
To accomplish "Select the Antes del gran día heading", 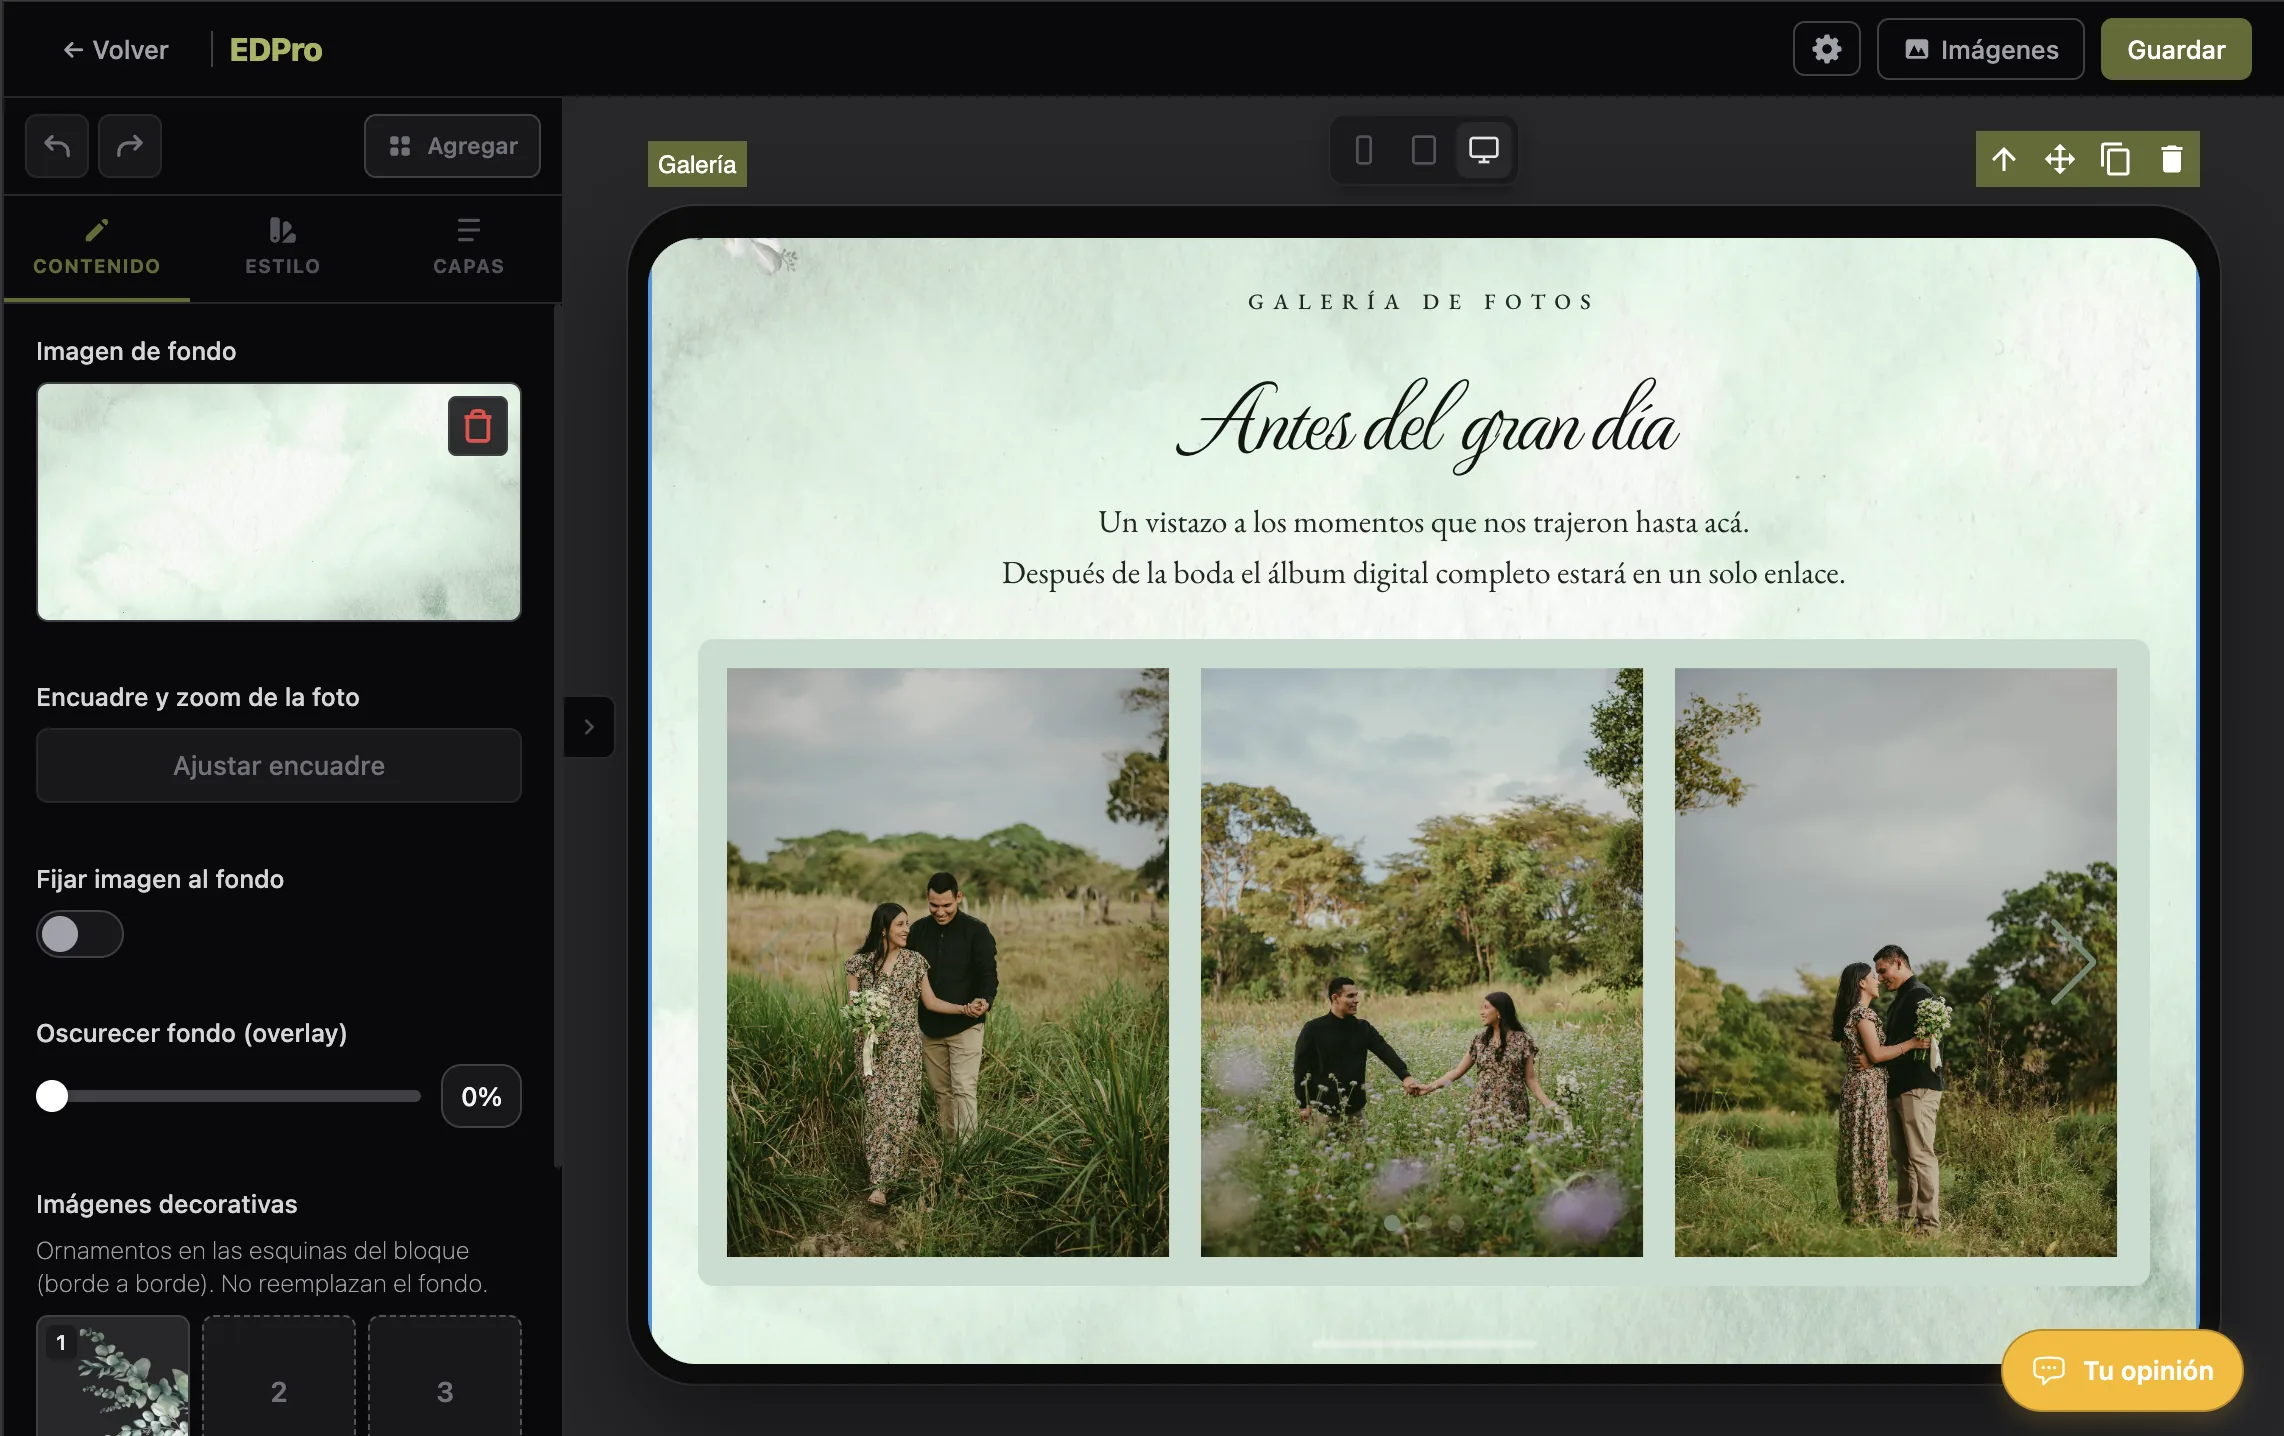I will coord(1426,424).
